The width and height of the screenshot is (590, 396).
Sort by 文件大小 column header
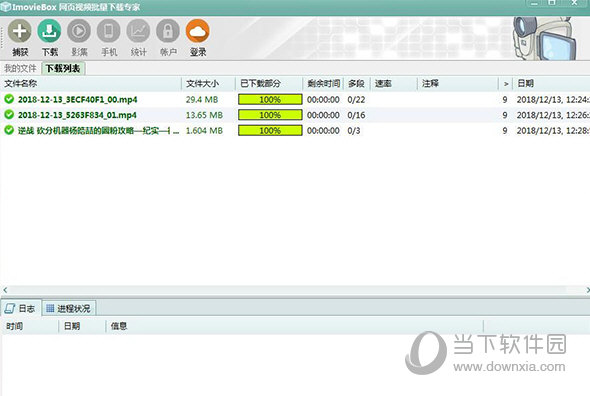point(209,84)
